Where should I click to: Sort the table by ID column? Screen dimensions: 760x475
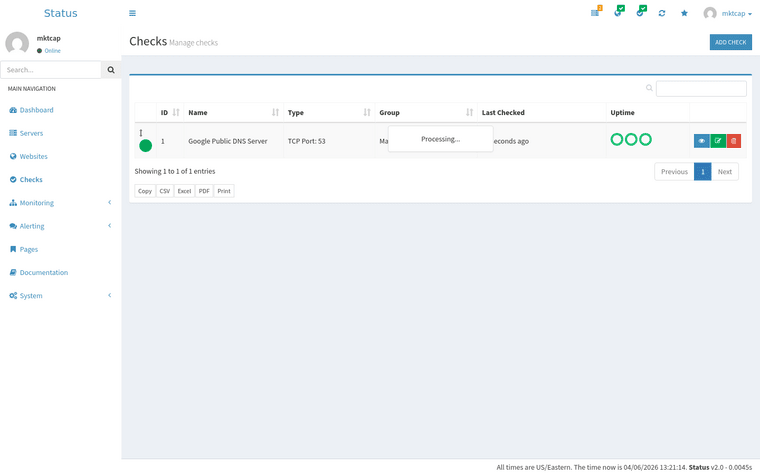(x=170, y=112)
